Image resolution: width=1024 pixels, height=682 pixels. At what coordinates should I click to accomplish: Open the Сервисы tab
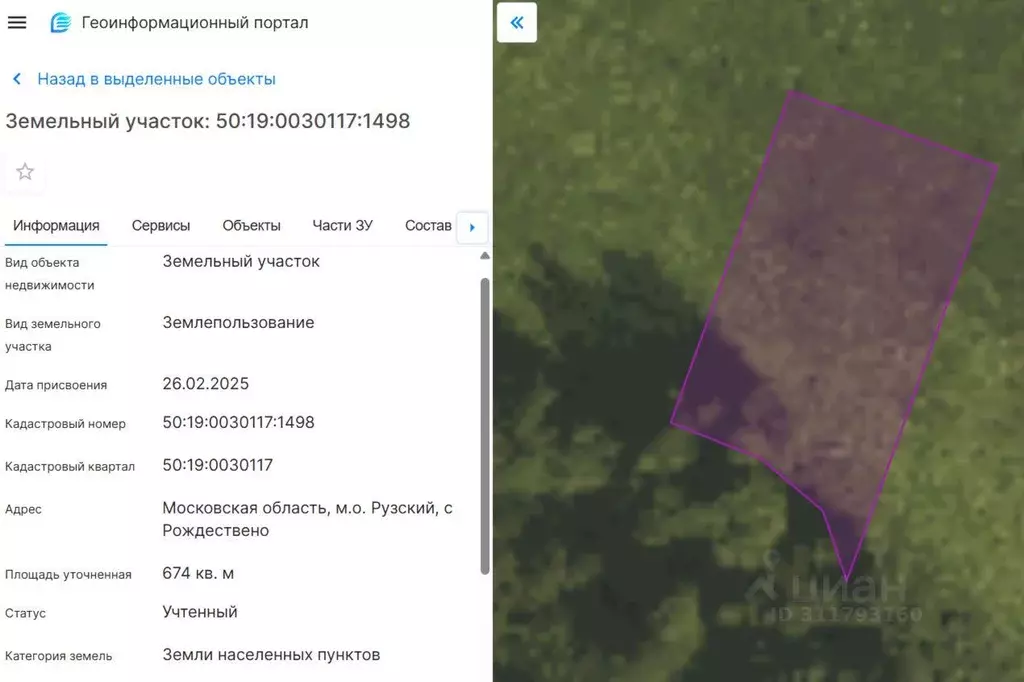tap(161, 226)
